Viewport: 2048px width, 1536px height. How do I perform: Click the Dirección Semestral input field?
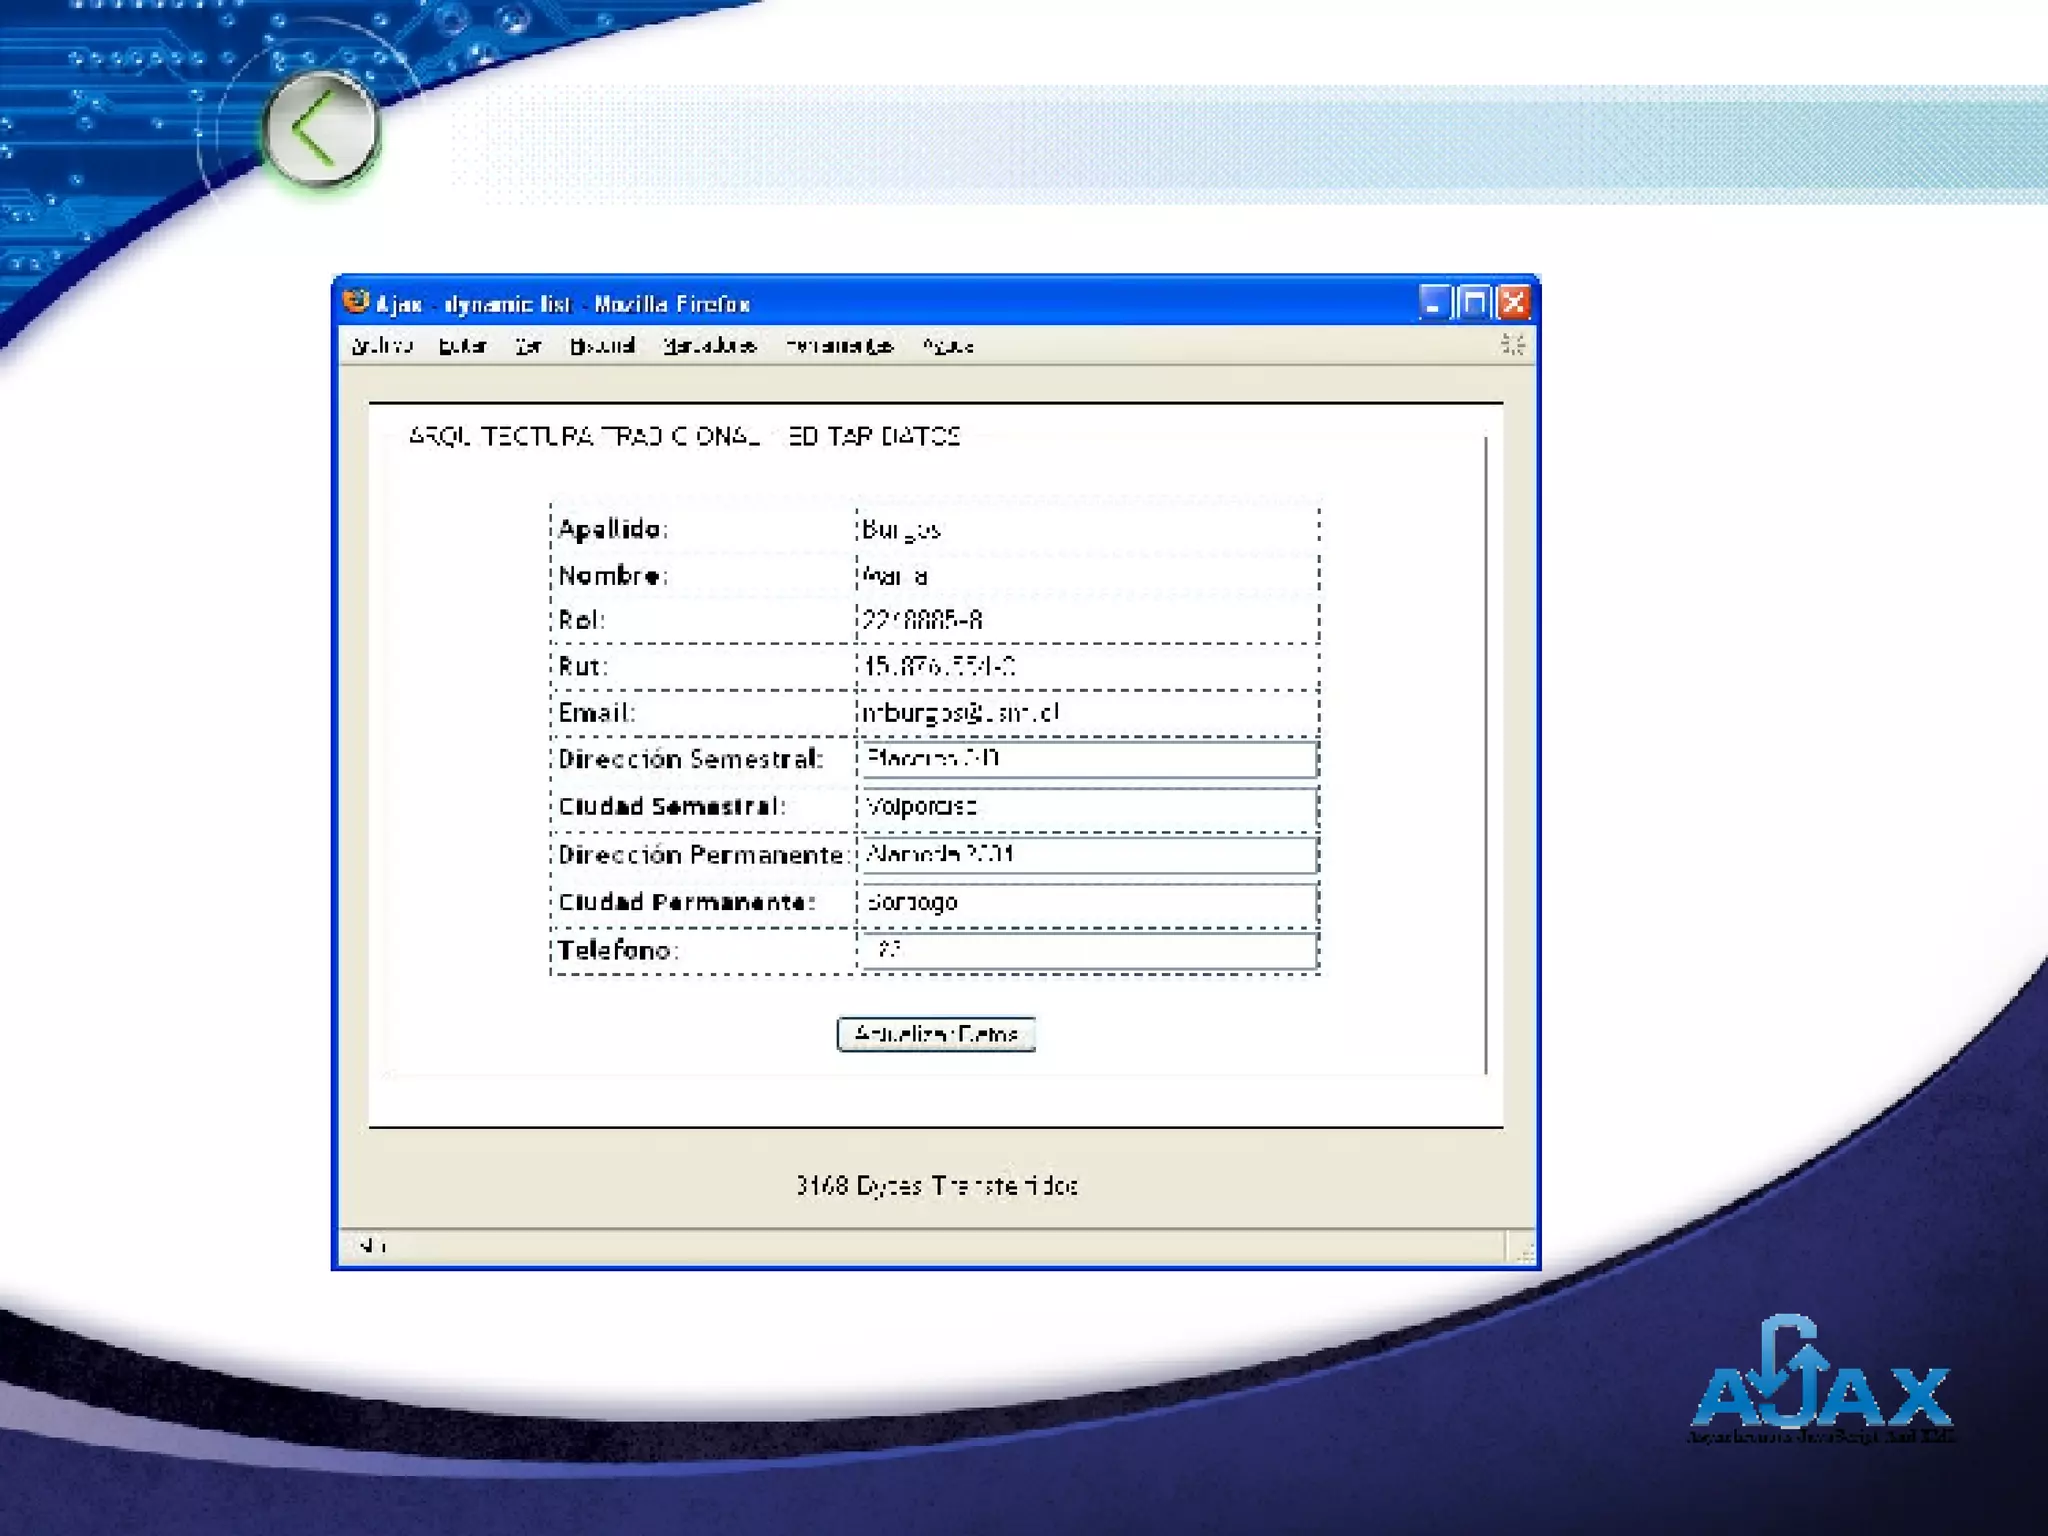click(x=1087, y=760)
